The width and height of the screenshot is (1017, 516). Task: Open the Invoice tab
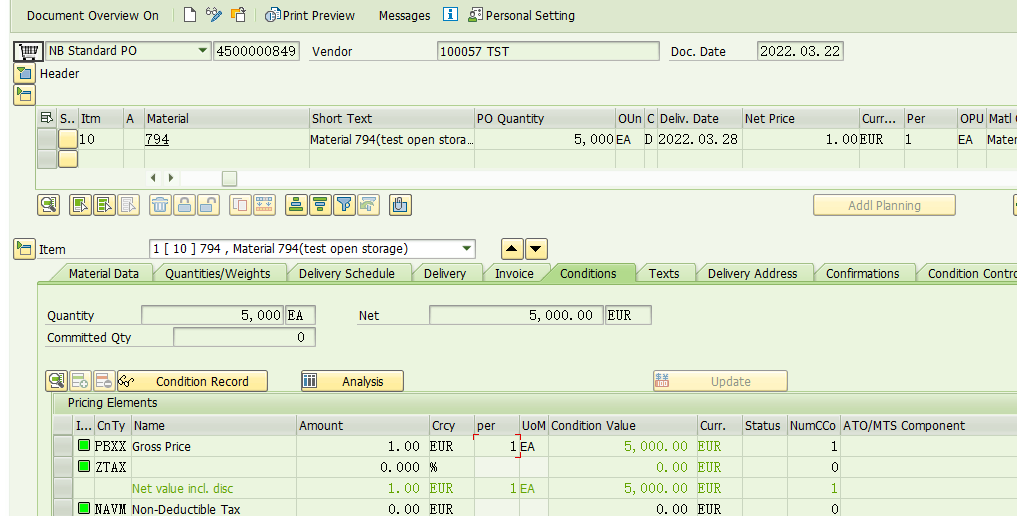(514, 274)
